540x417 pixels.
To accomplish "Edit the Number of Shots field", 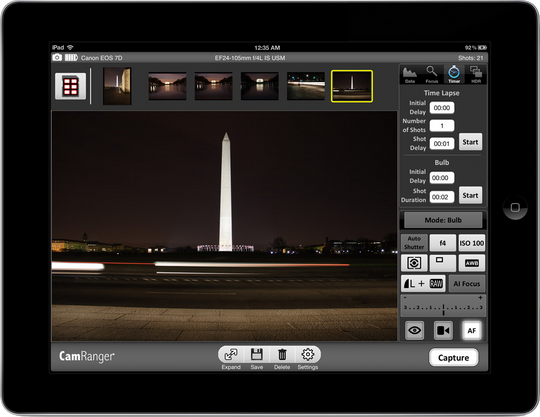I will (x=442, y=126).
